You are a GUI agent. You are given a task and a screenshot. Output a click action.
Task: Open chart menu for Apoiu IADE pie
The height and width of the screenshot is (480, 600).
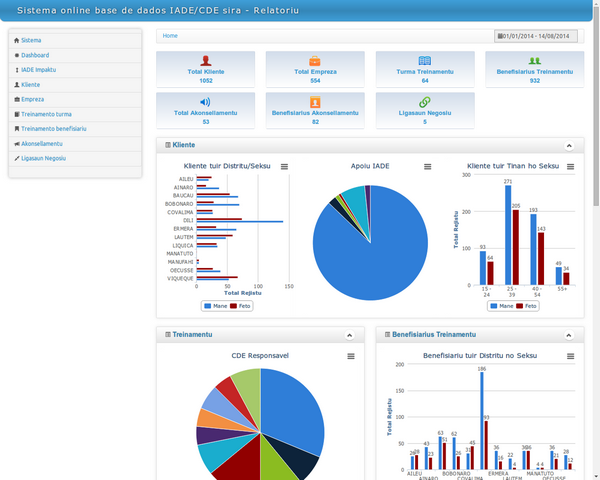(427, 167)
